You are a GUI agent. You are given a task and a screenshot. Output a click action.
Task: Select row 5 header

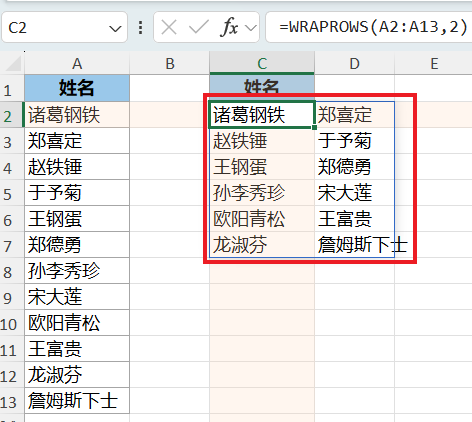click(x=12, y=193)
